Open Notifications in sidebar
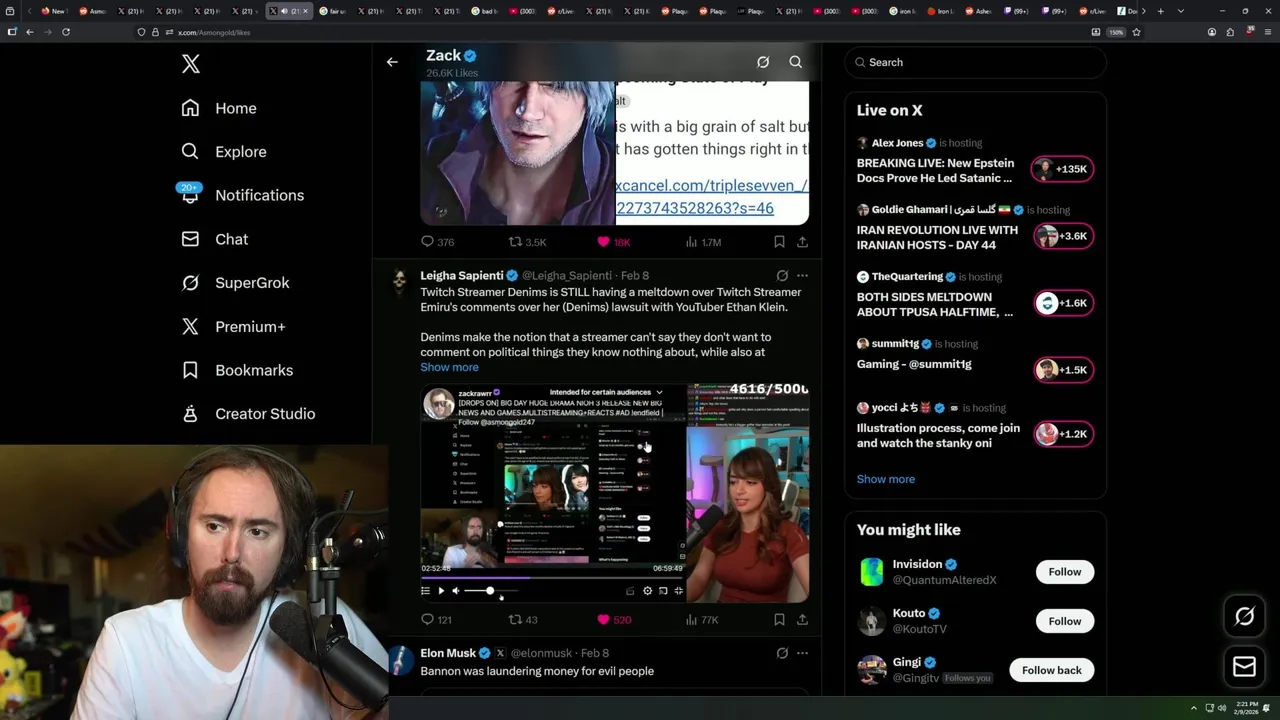Screen dimensions: 1280x720 click(x=242, y=195)
